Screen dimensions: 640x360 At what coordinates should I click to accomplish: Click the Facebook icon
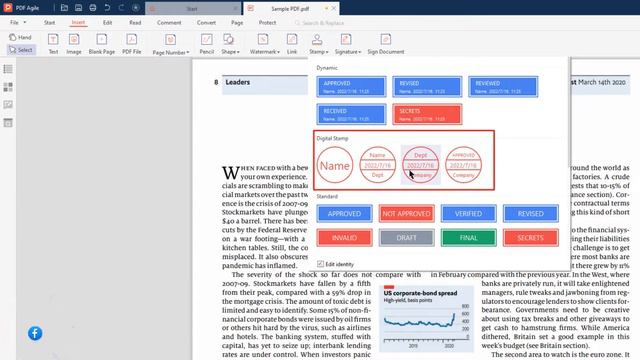coord(35,333)
